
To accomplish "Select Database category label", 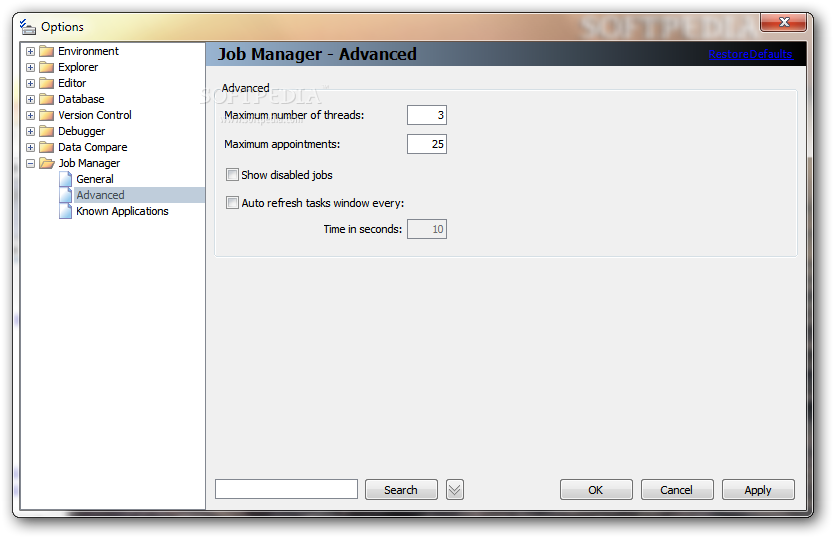I will click(x=81, y=100).
